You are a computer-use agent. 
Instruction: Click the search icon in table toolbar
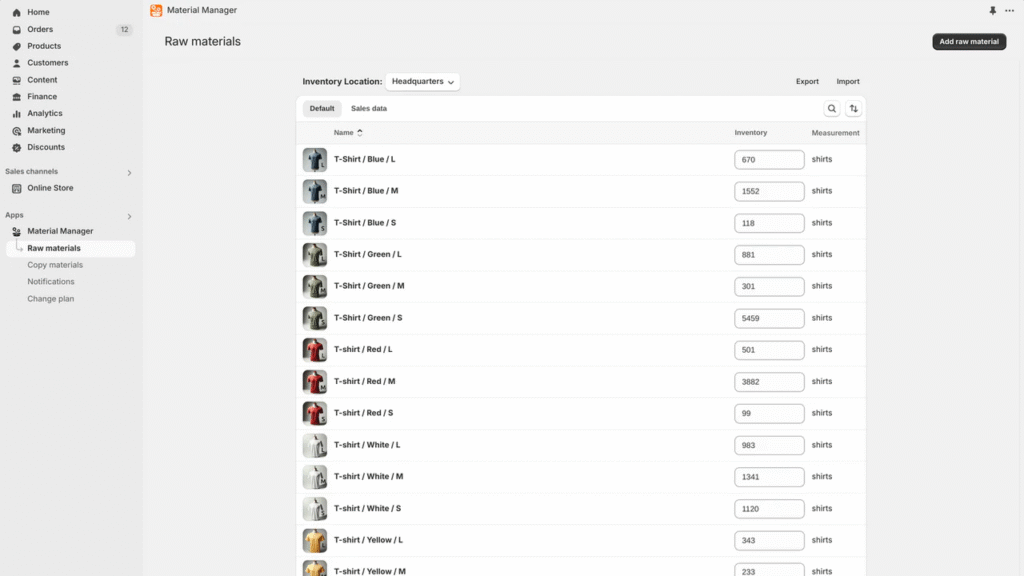pyautogui.click(x=832, y=109)
